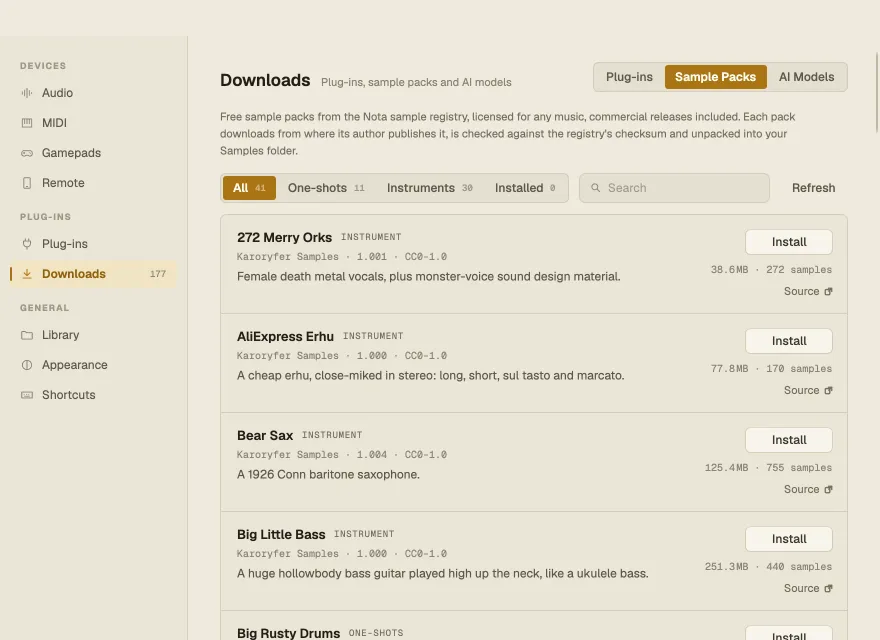Install the 272 Merry Orks pack

tap(789, 242)
